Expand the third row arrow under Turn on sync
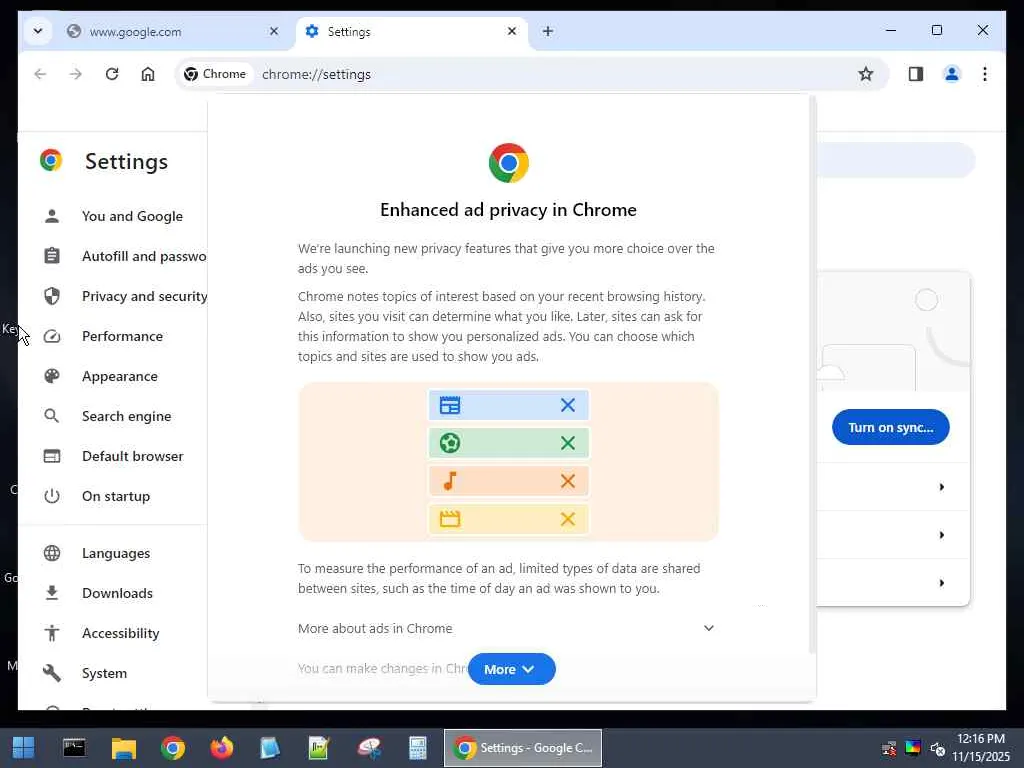Screen dimensions: 1024x768 coord(941,583)
